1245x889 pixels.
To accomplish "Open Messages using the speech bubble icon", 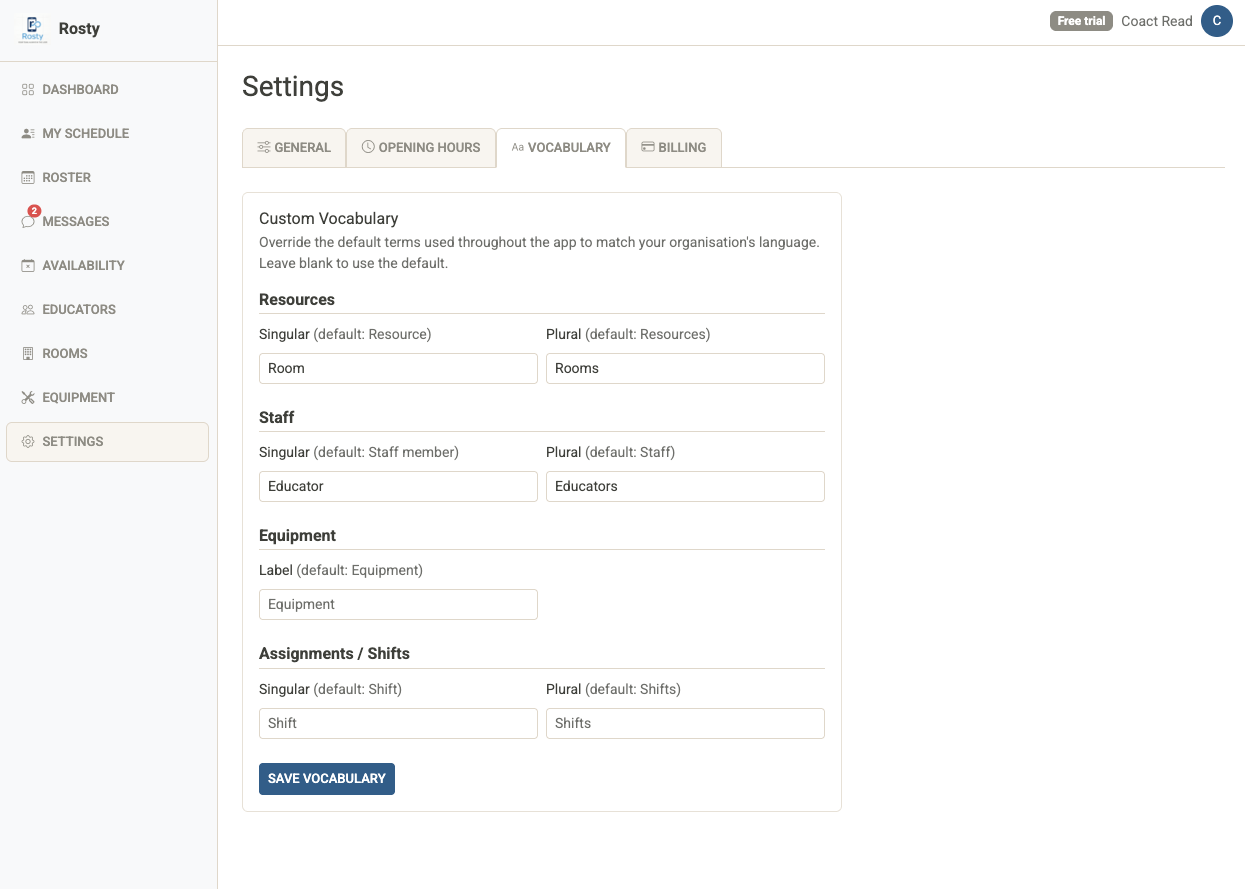I will pos(27,221).
